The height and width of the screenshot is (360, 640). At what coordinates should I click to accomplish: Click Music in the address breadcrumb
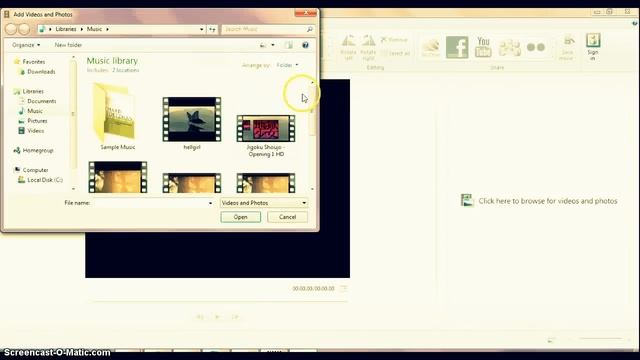tap(94, 29)
